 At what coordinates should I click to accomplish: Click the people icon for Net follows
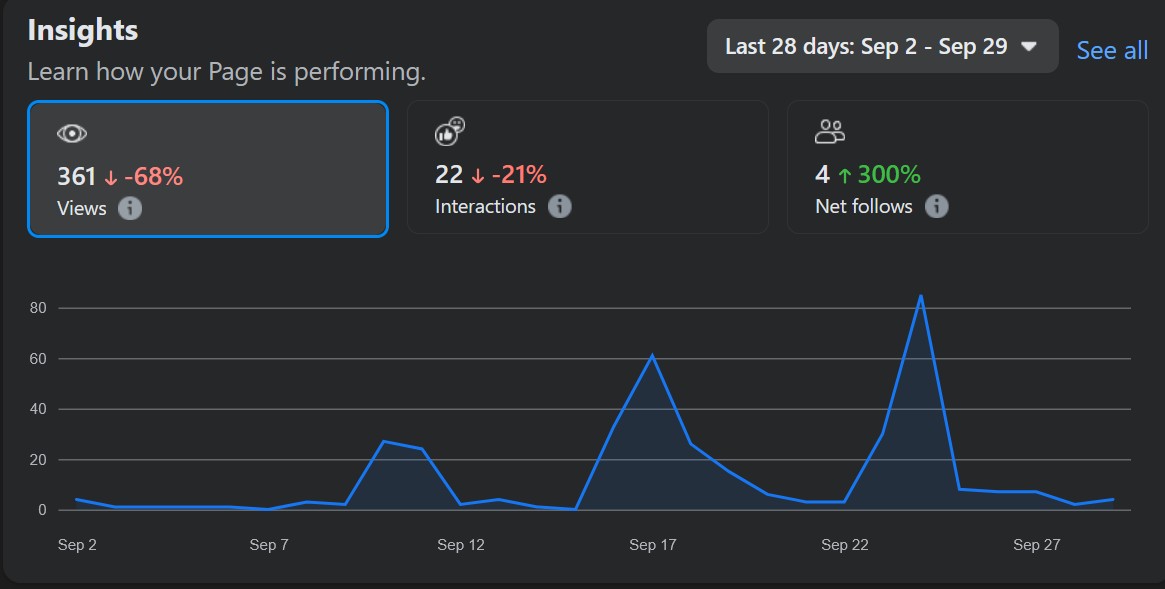(x=830, y=131)
